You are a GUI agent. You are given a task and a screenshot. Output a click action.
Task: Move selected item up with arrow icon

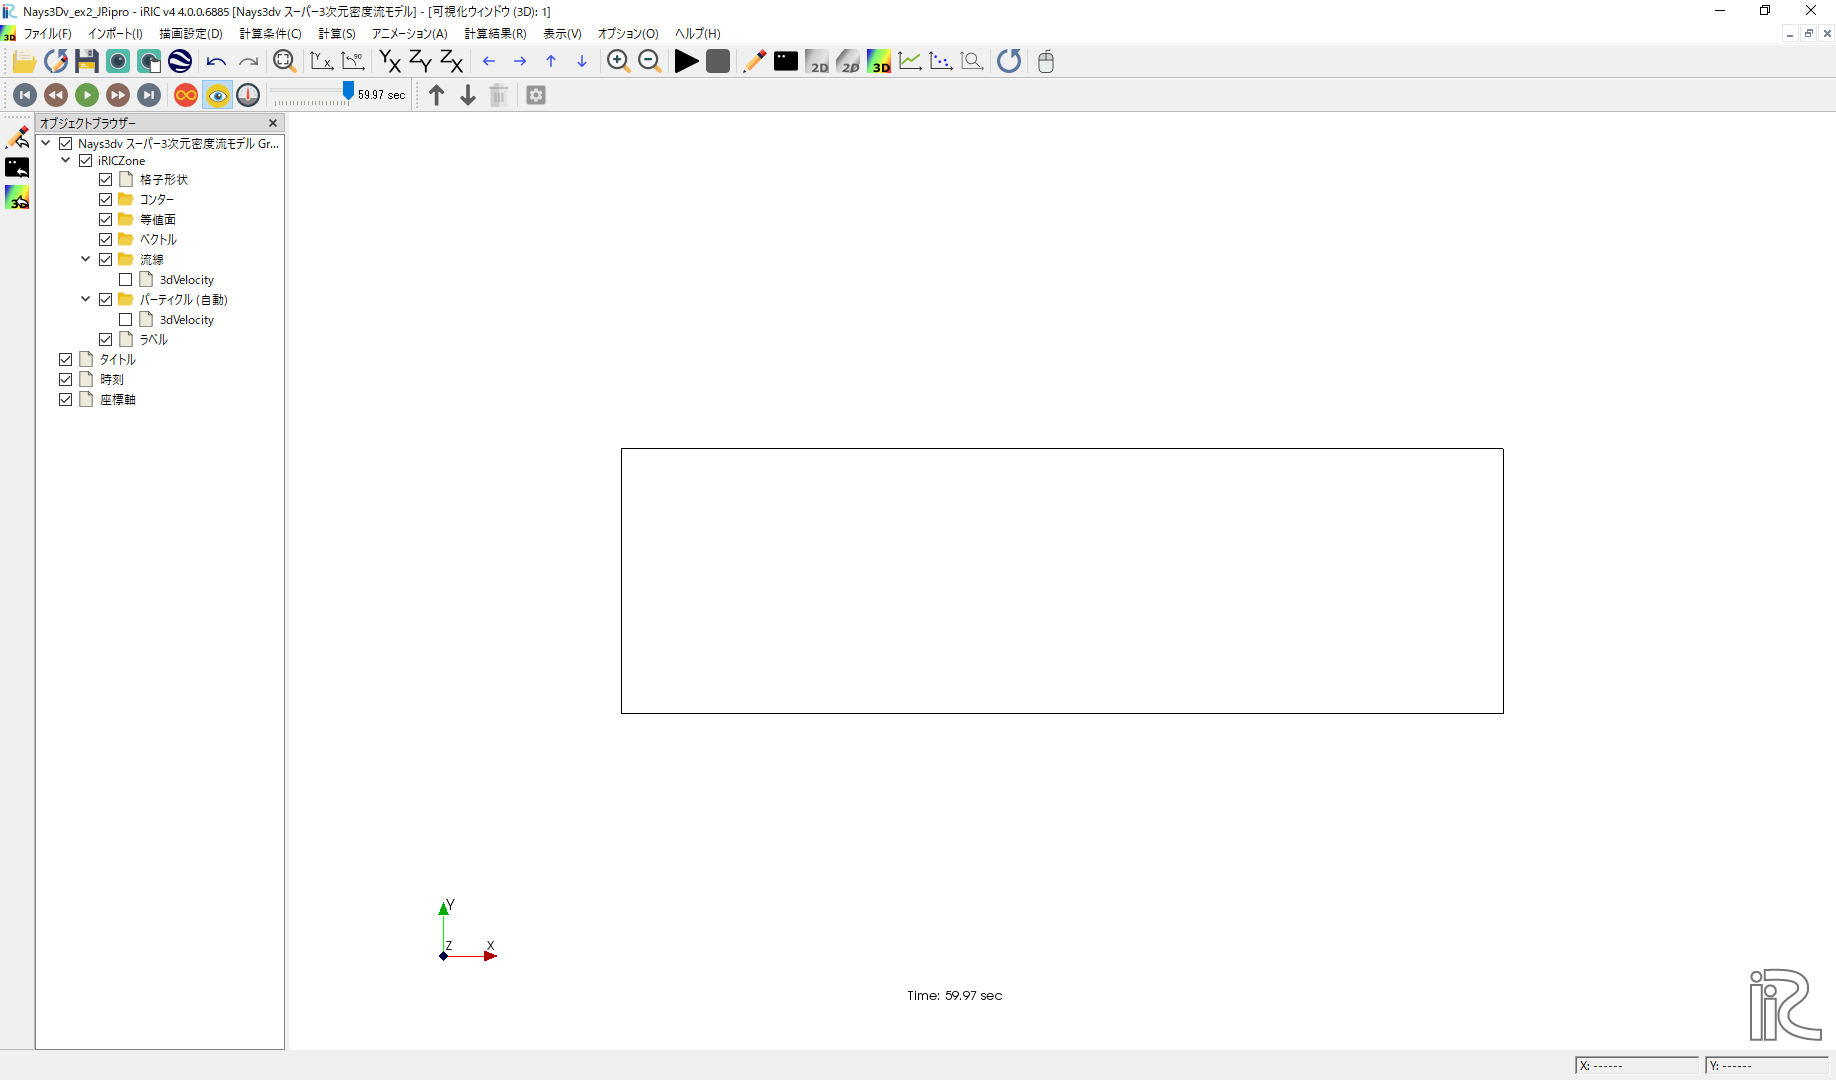[x=437, y=95]
